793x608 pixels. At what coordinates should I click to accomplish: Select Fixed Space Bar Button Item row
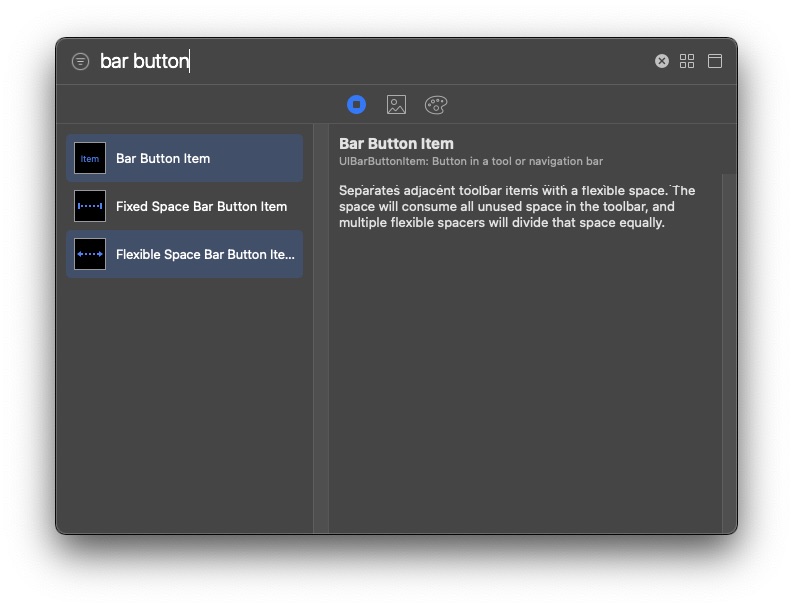point(185,206)
